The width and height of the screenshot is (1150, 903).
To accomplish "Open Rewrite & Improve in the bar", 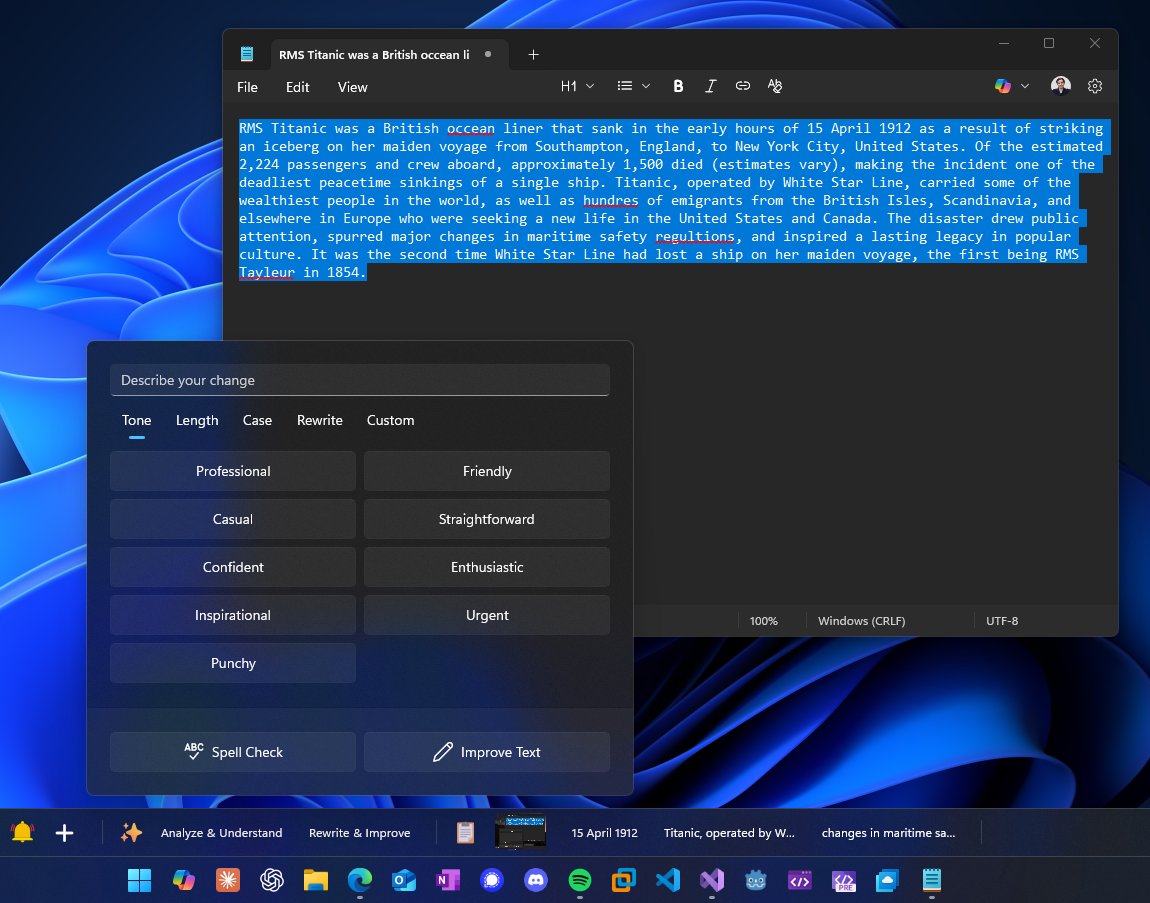I will click(x=359, y=833).
